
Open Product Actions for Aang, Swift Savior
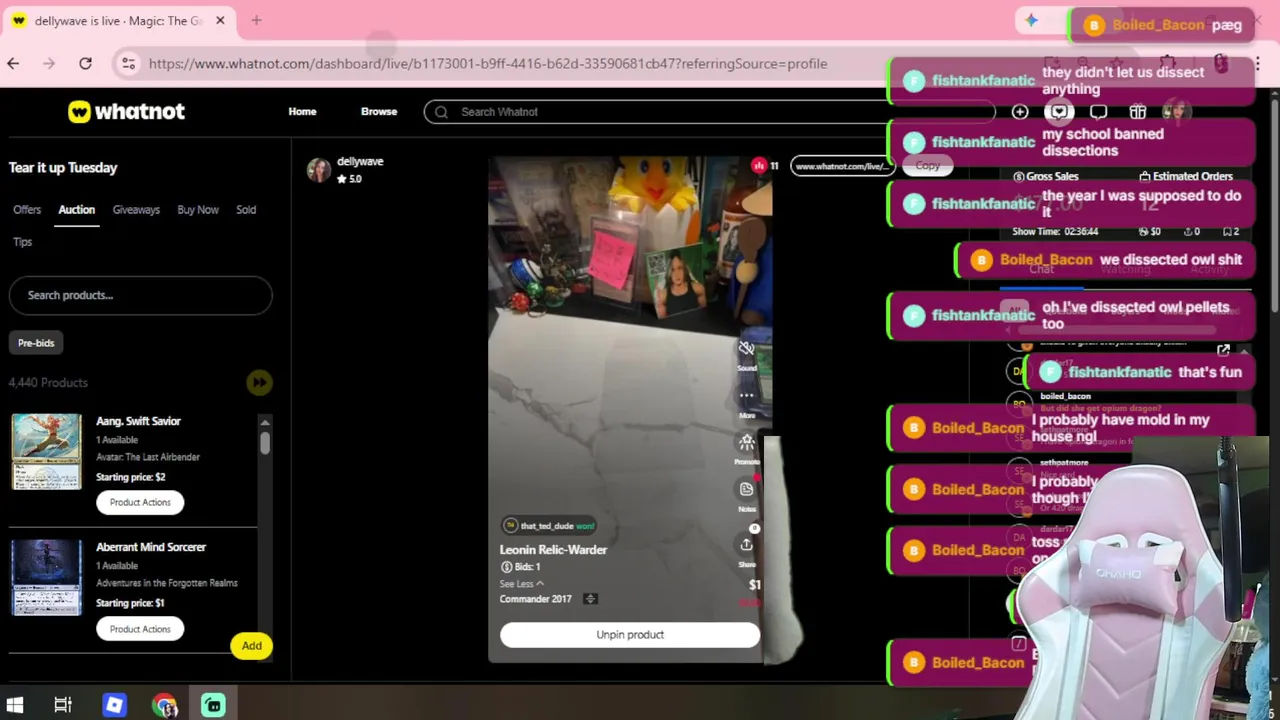click(140, 502)
